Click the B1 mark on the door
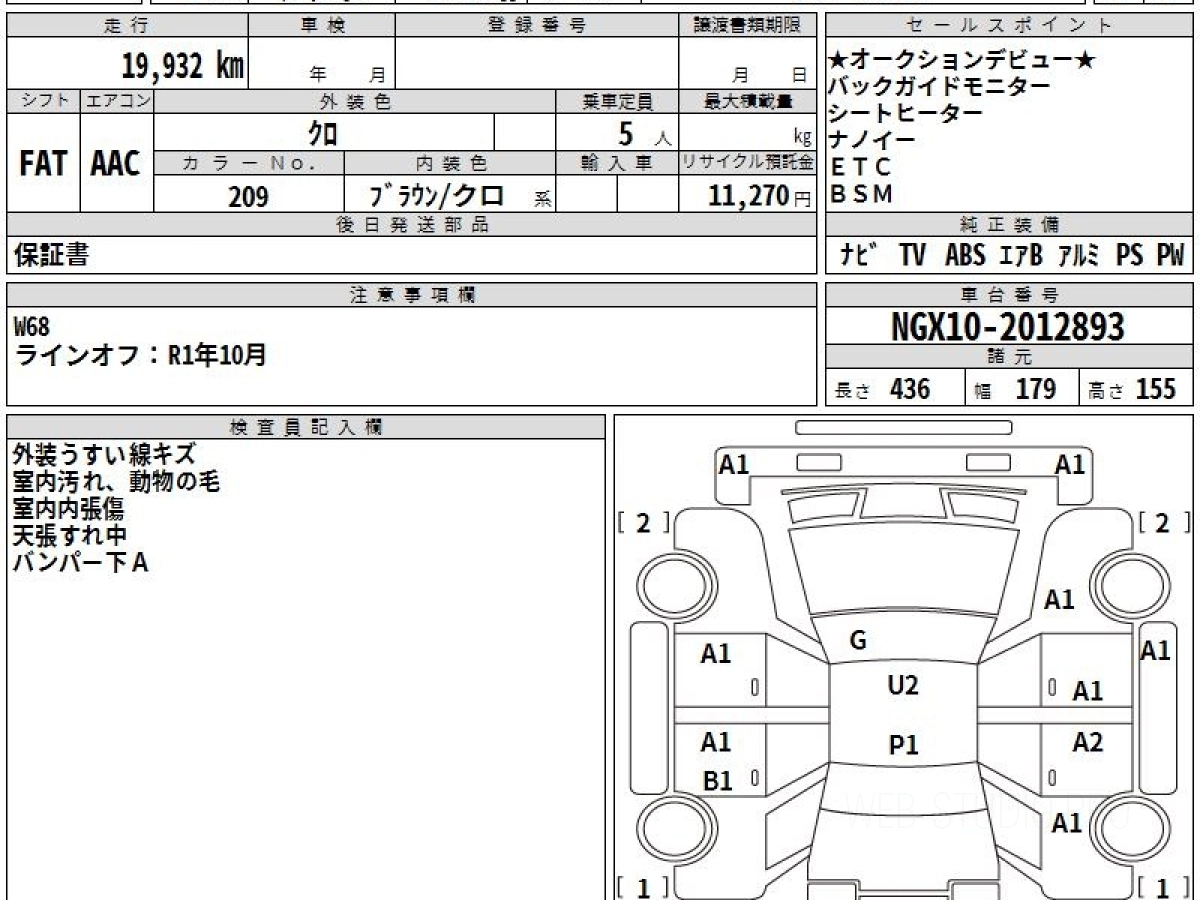Image resolution: width=1200 pixels, height=900 pixels. click(717, 782)
